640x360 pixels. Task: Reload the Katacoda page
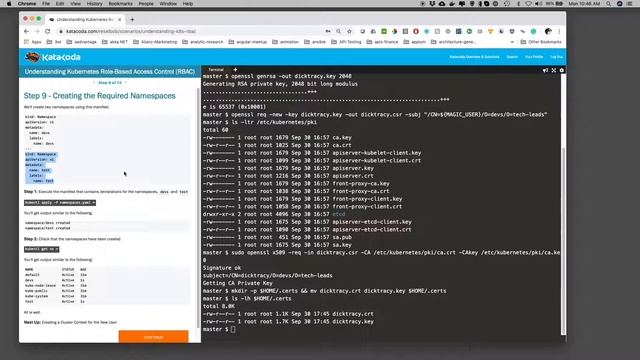click(x=47, y=31)
